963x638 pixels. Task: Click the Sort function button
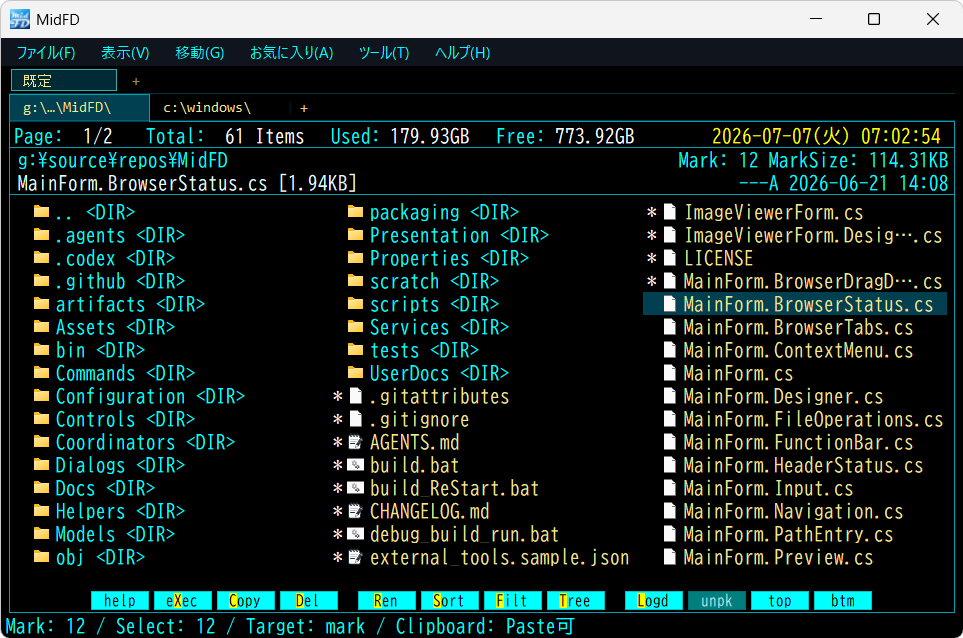point(449,601)
